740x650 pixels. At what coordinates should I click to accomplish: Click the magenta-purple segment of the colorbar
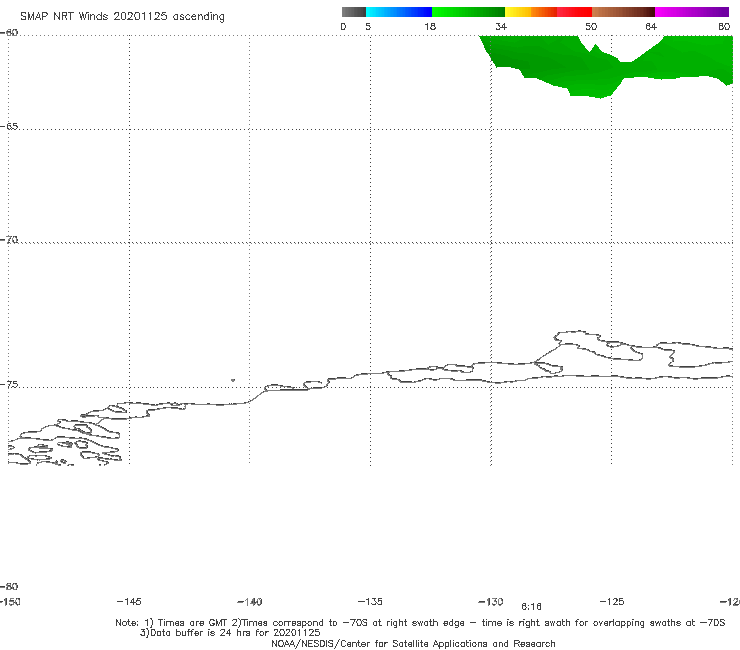click(692, 12)
